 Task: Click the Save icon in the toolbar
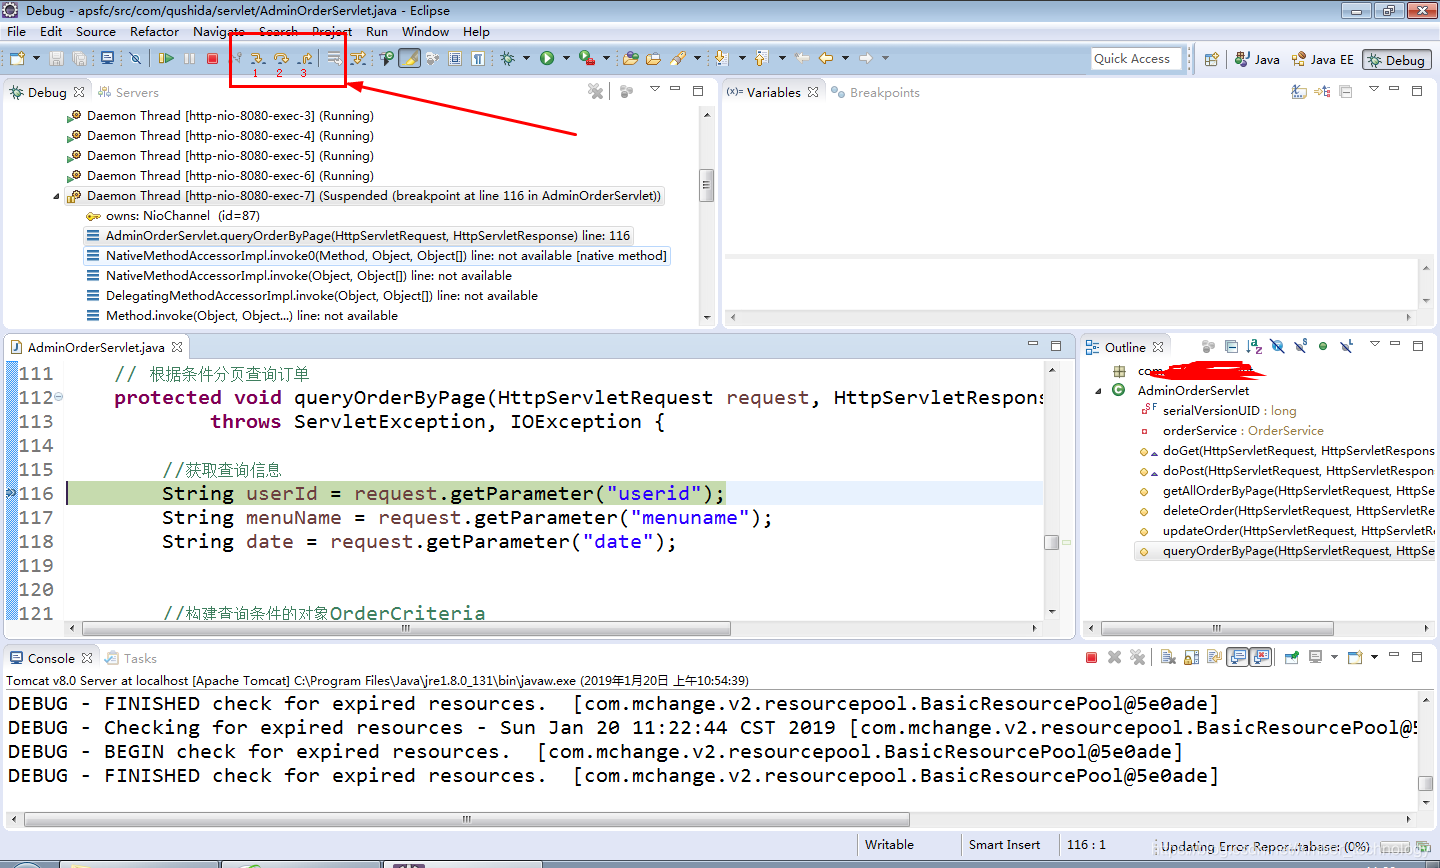(x=56, y=58)
